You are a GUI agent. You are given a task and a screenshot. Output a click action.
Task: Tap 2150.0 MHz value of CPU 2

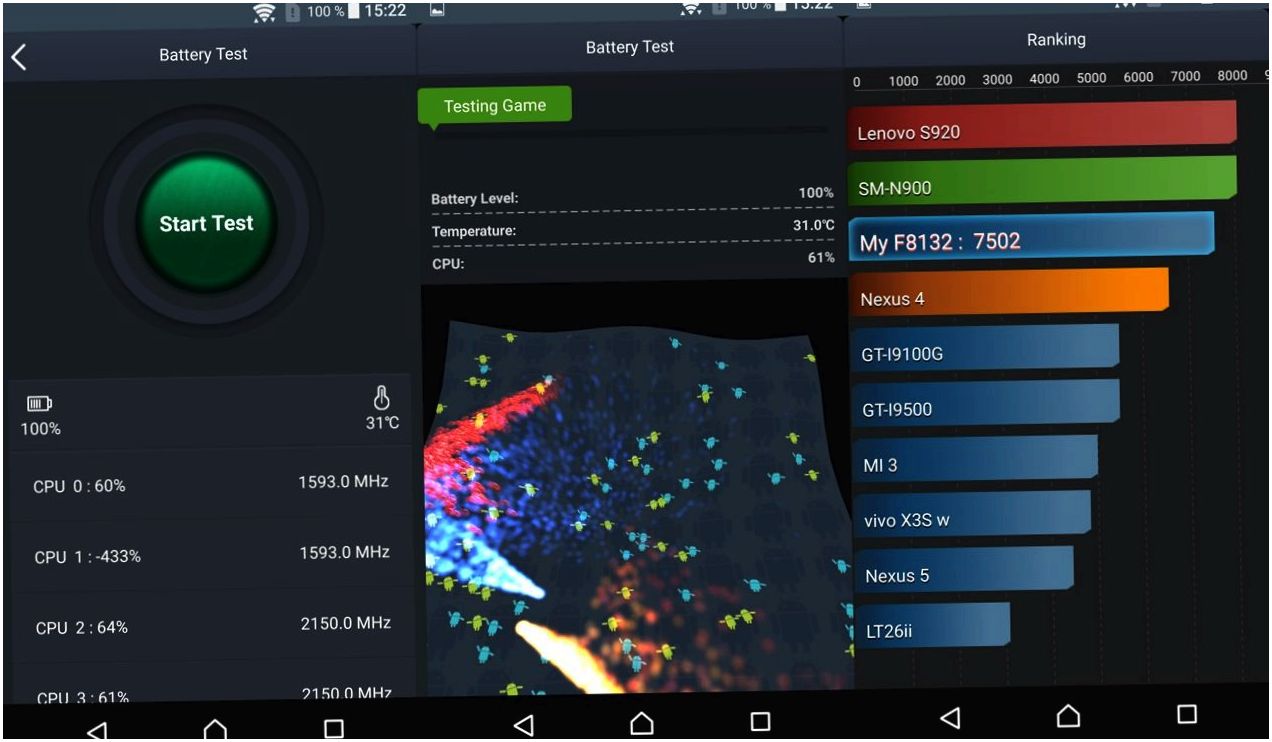click(345, 623)
